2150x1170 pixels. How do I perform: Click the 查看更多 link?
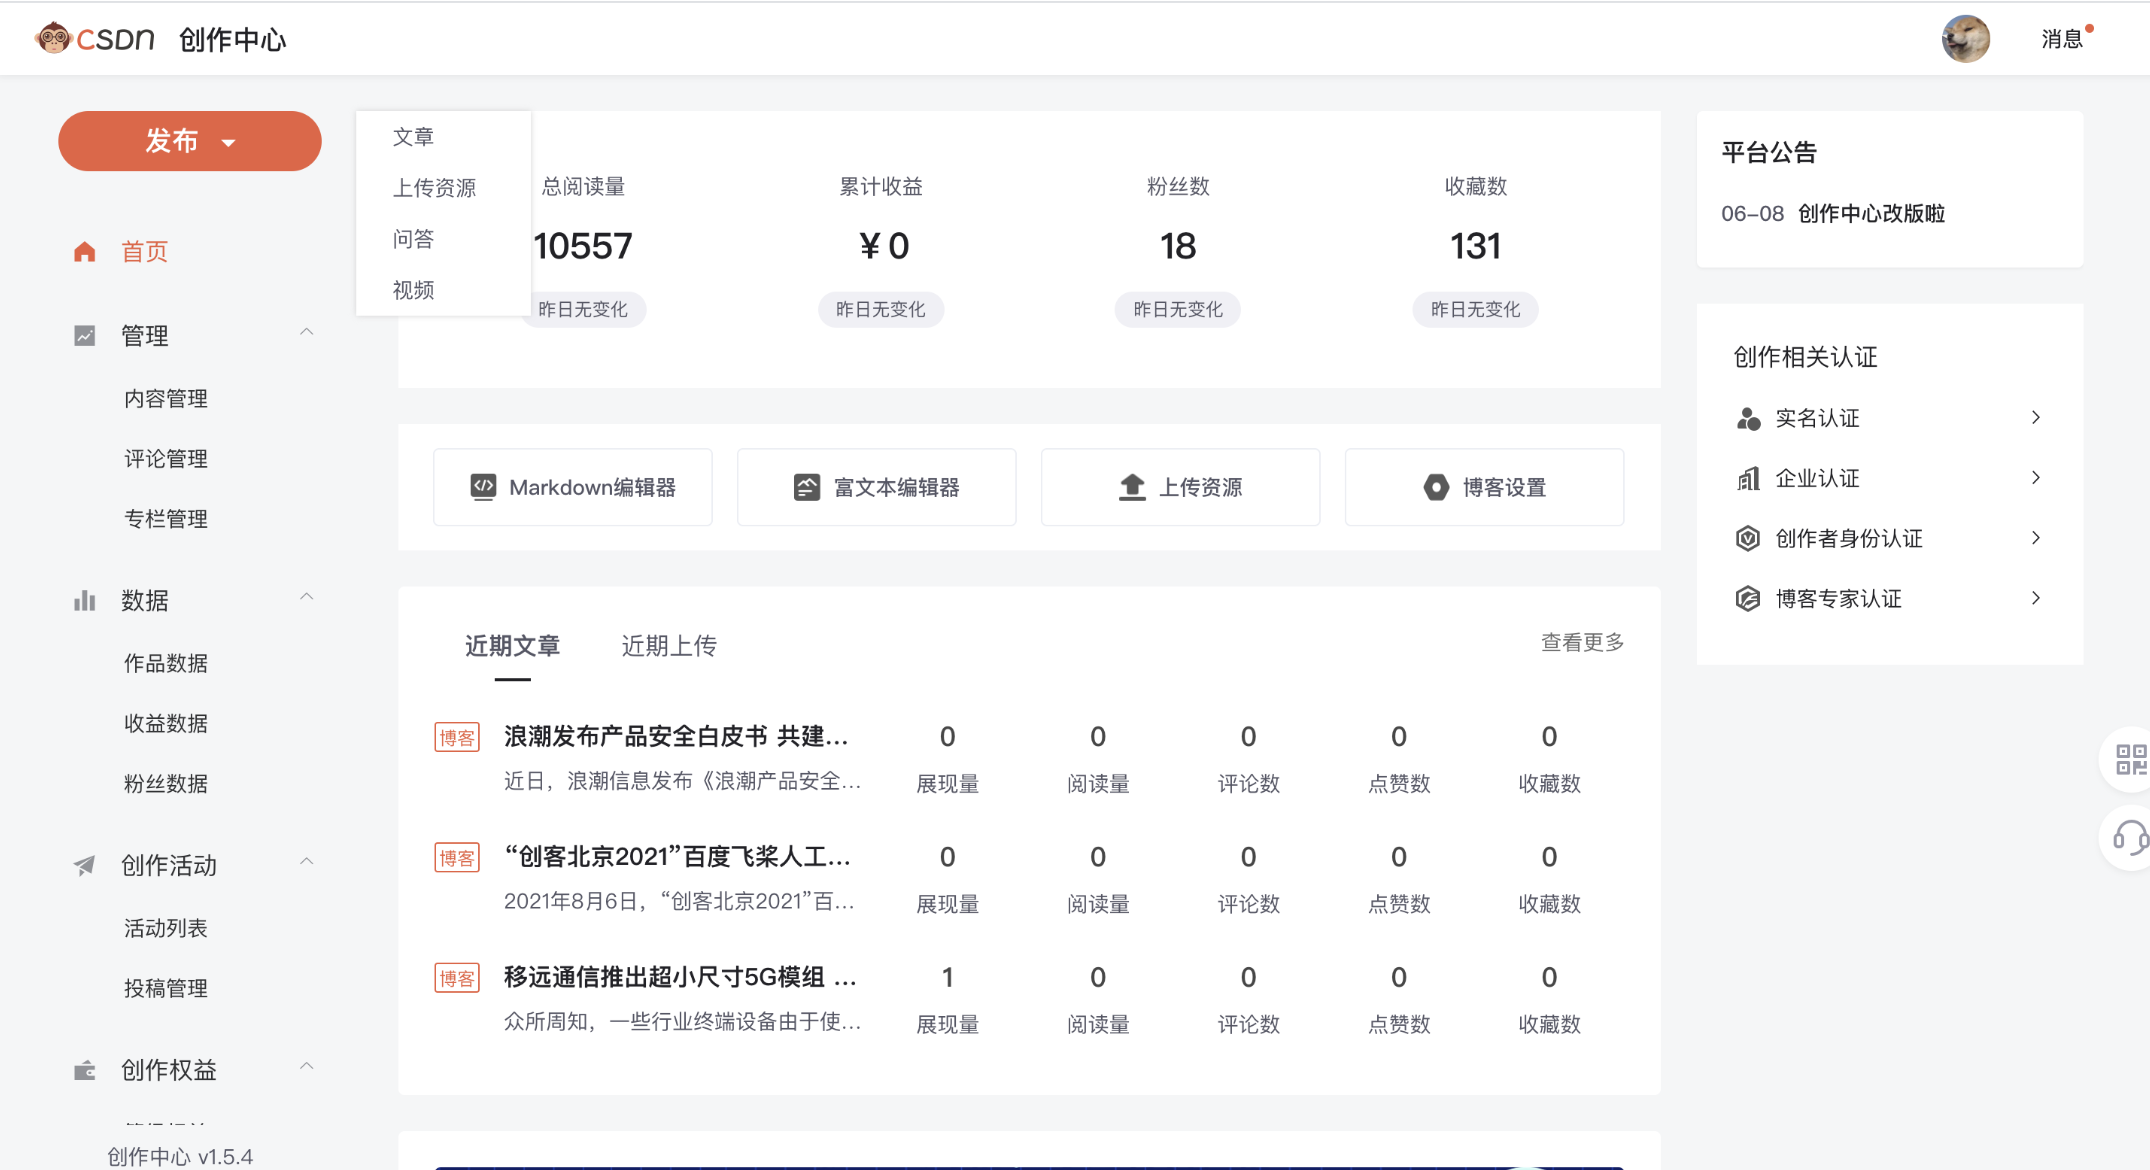click(x=1582, y=643)
